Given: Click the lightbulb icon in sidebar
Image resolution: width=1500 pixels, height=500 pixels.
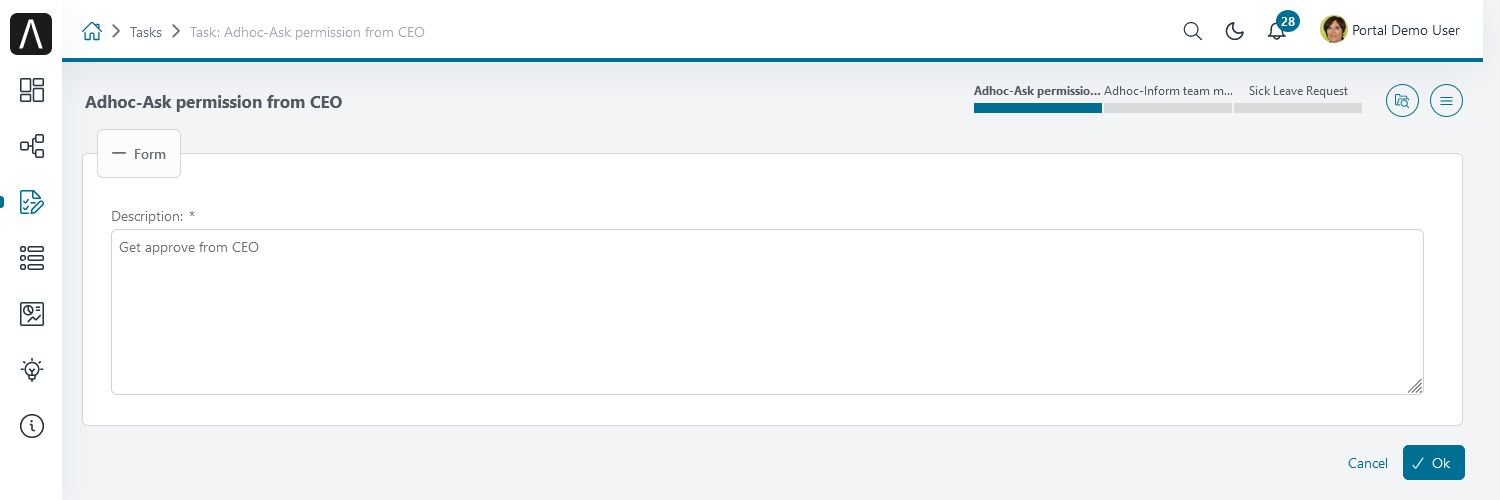Looking at the screenshot, I should [32, 370].
